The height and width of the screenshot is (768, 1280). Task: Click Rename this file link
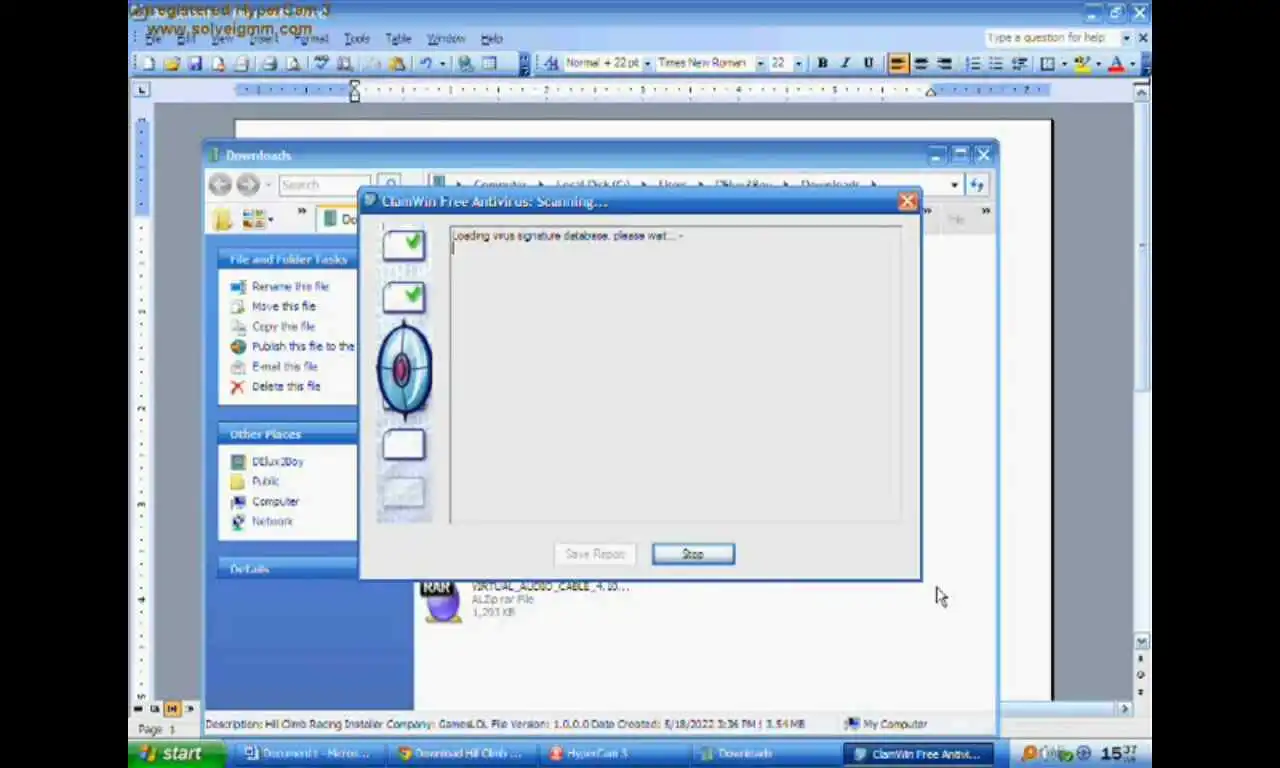(290, 287)
